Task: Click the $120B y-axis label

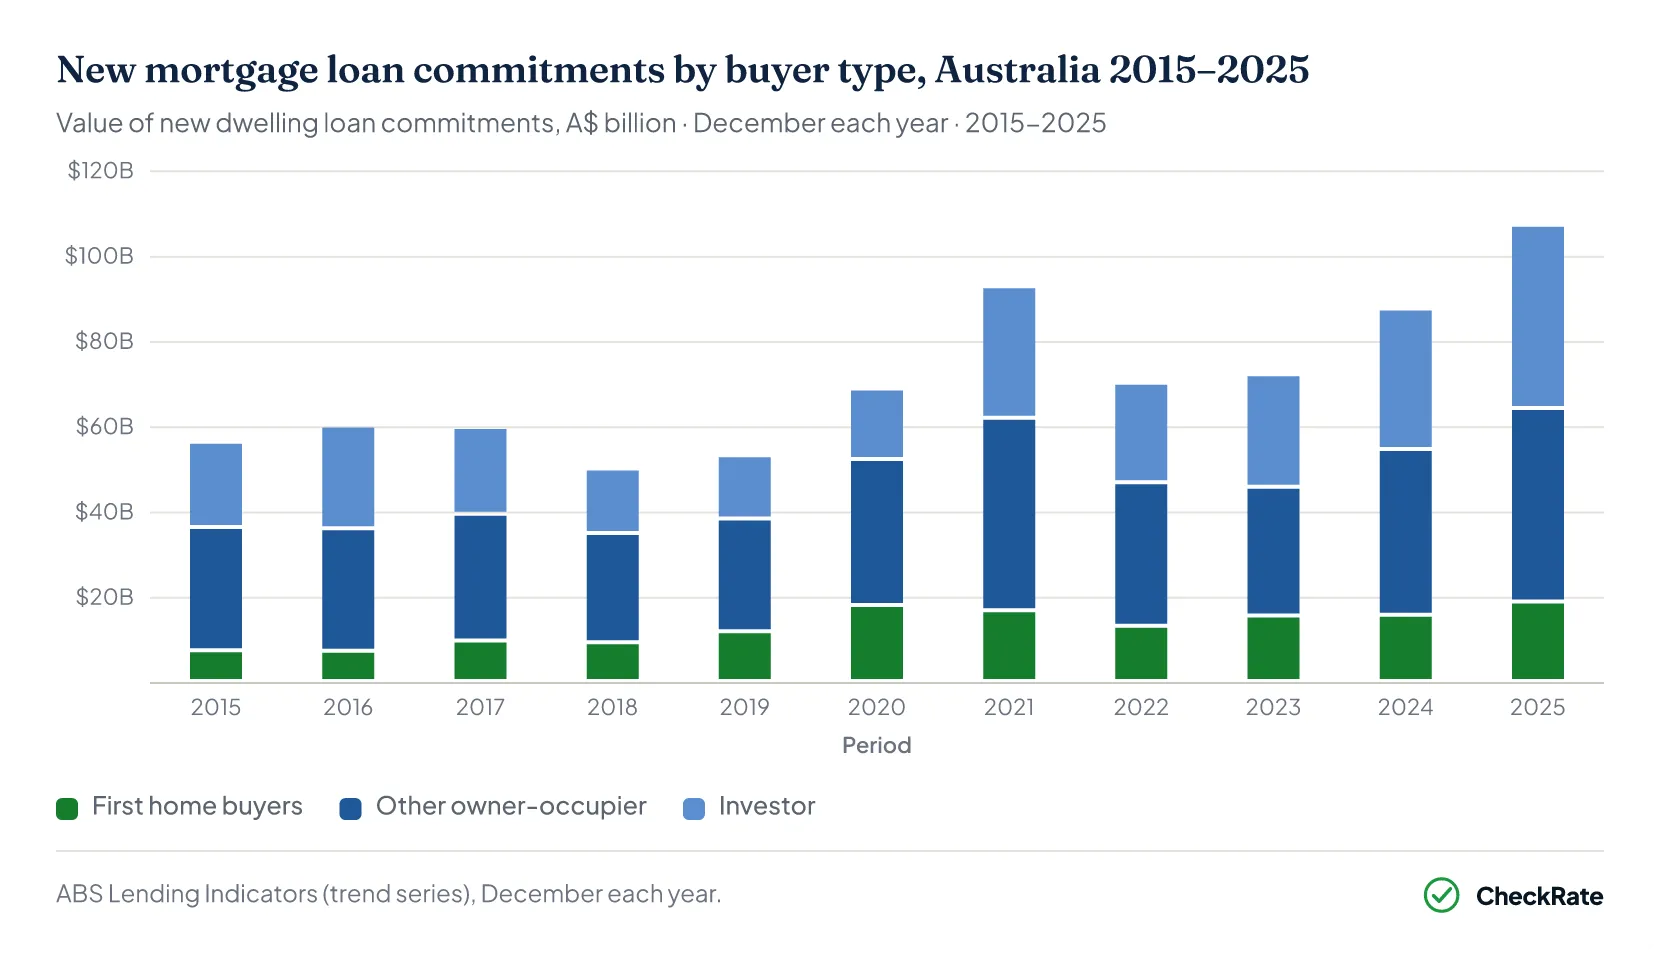Action: click(100, 171)
